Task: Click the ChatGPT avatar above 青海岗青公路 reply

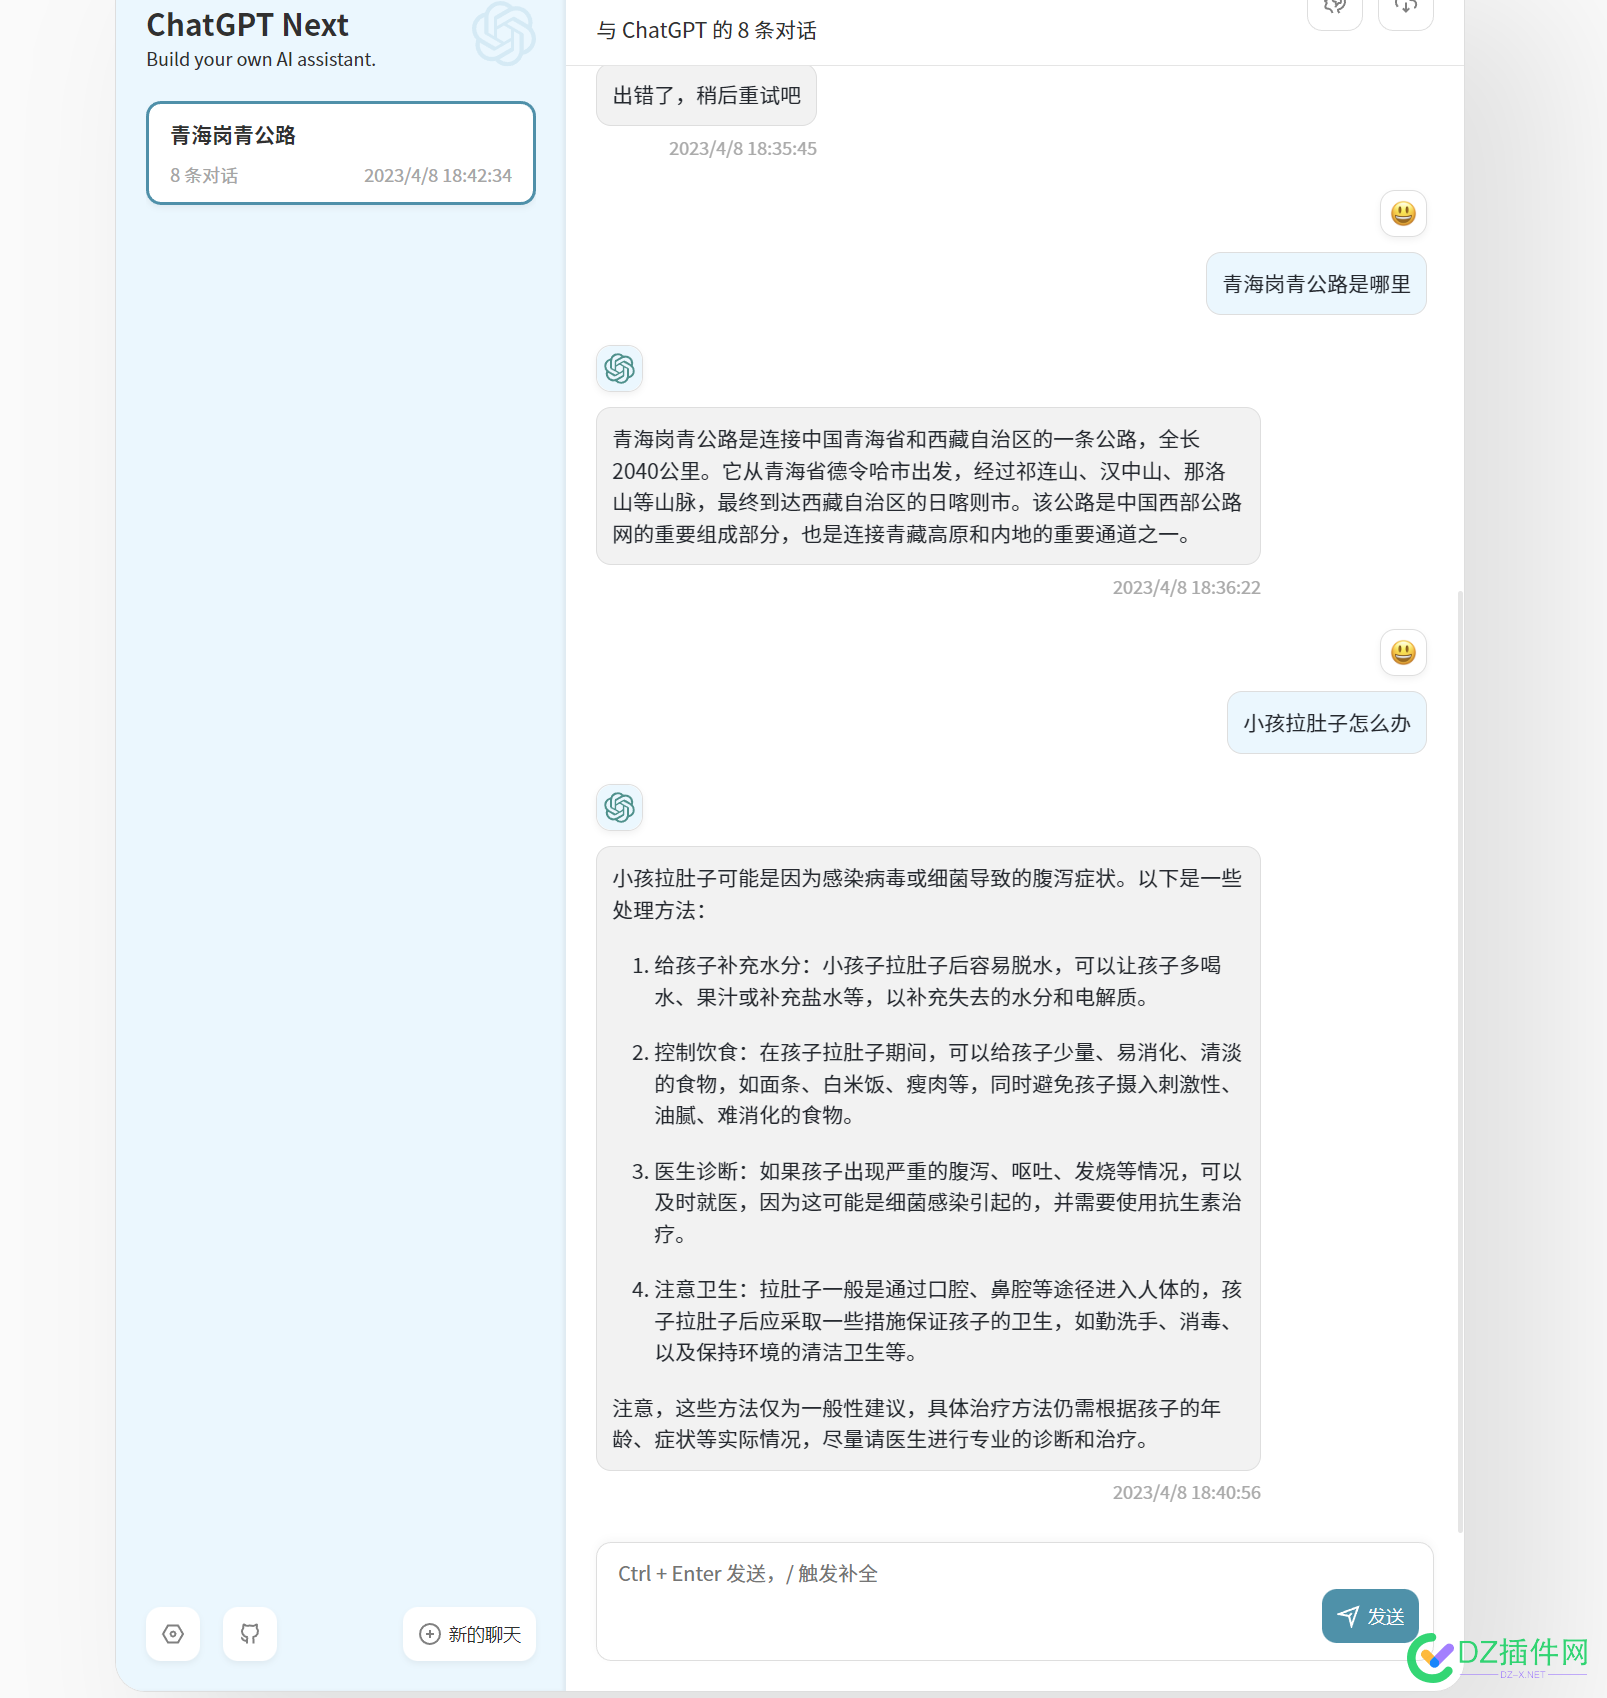Action: [620, 369]
